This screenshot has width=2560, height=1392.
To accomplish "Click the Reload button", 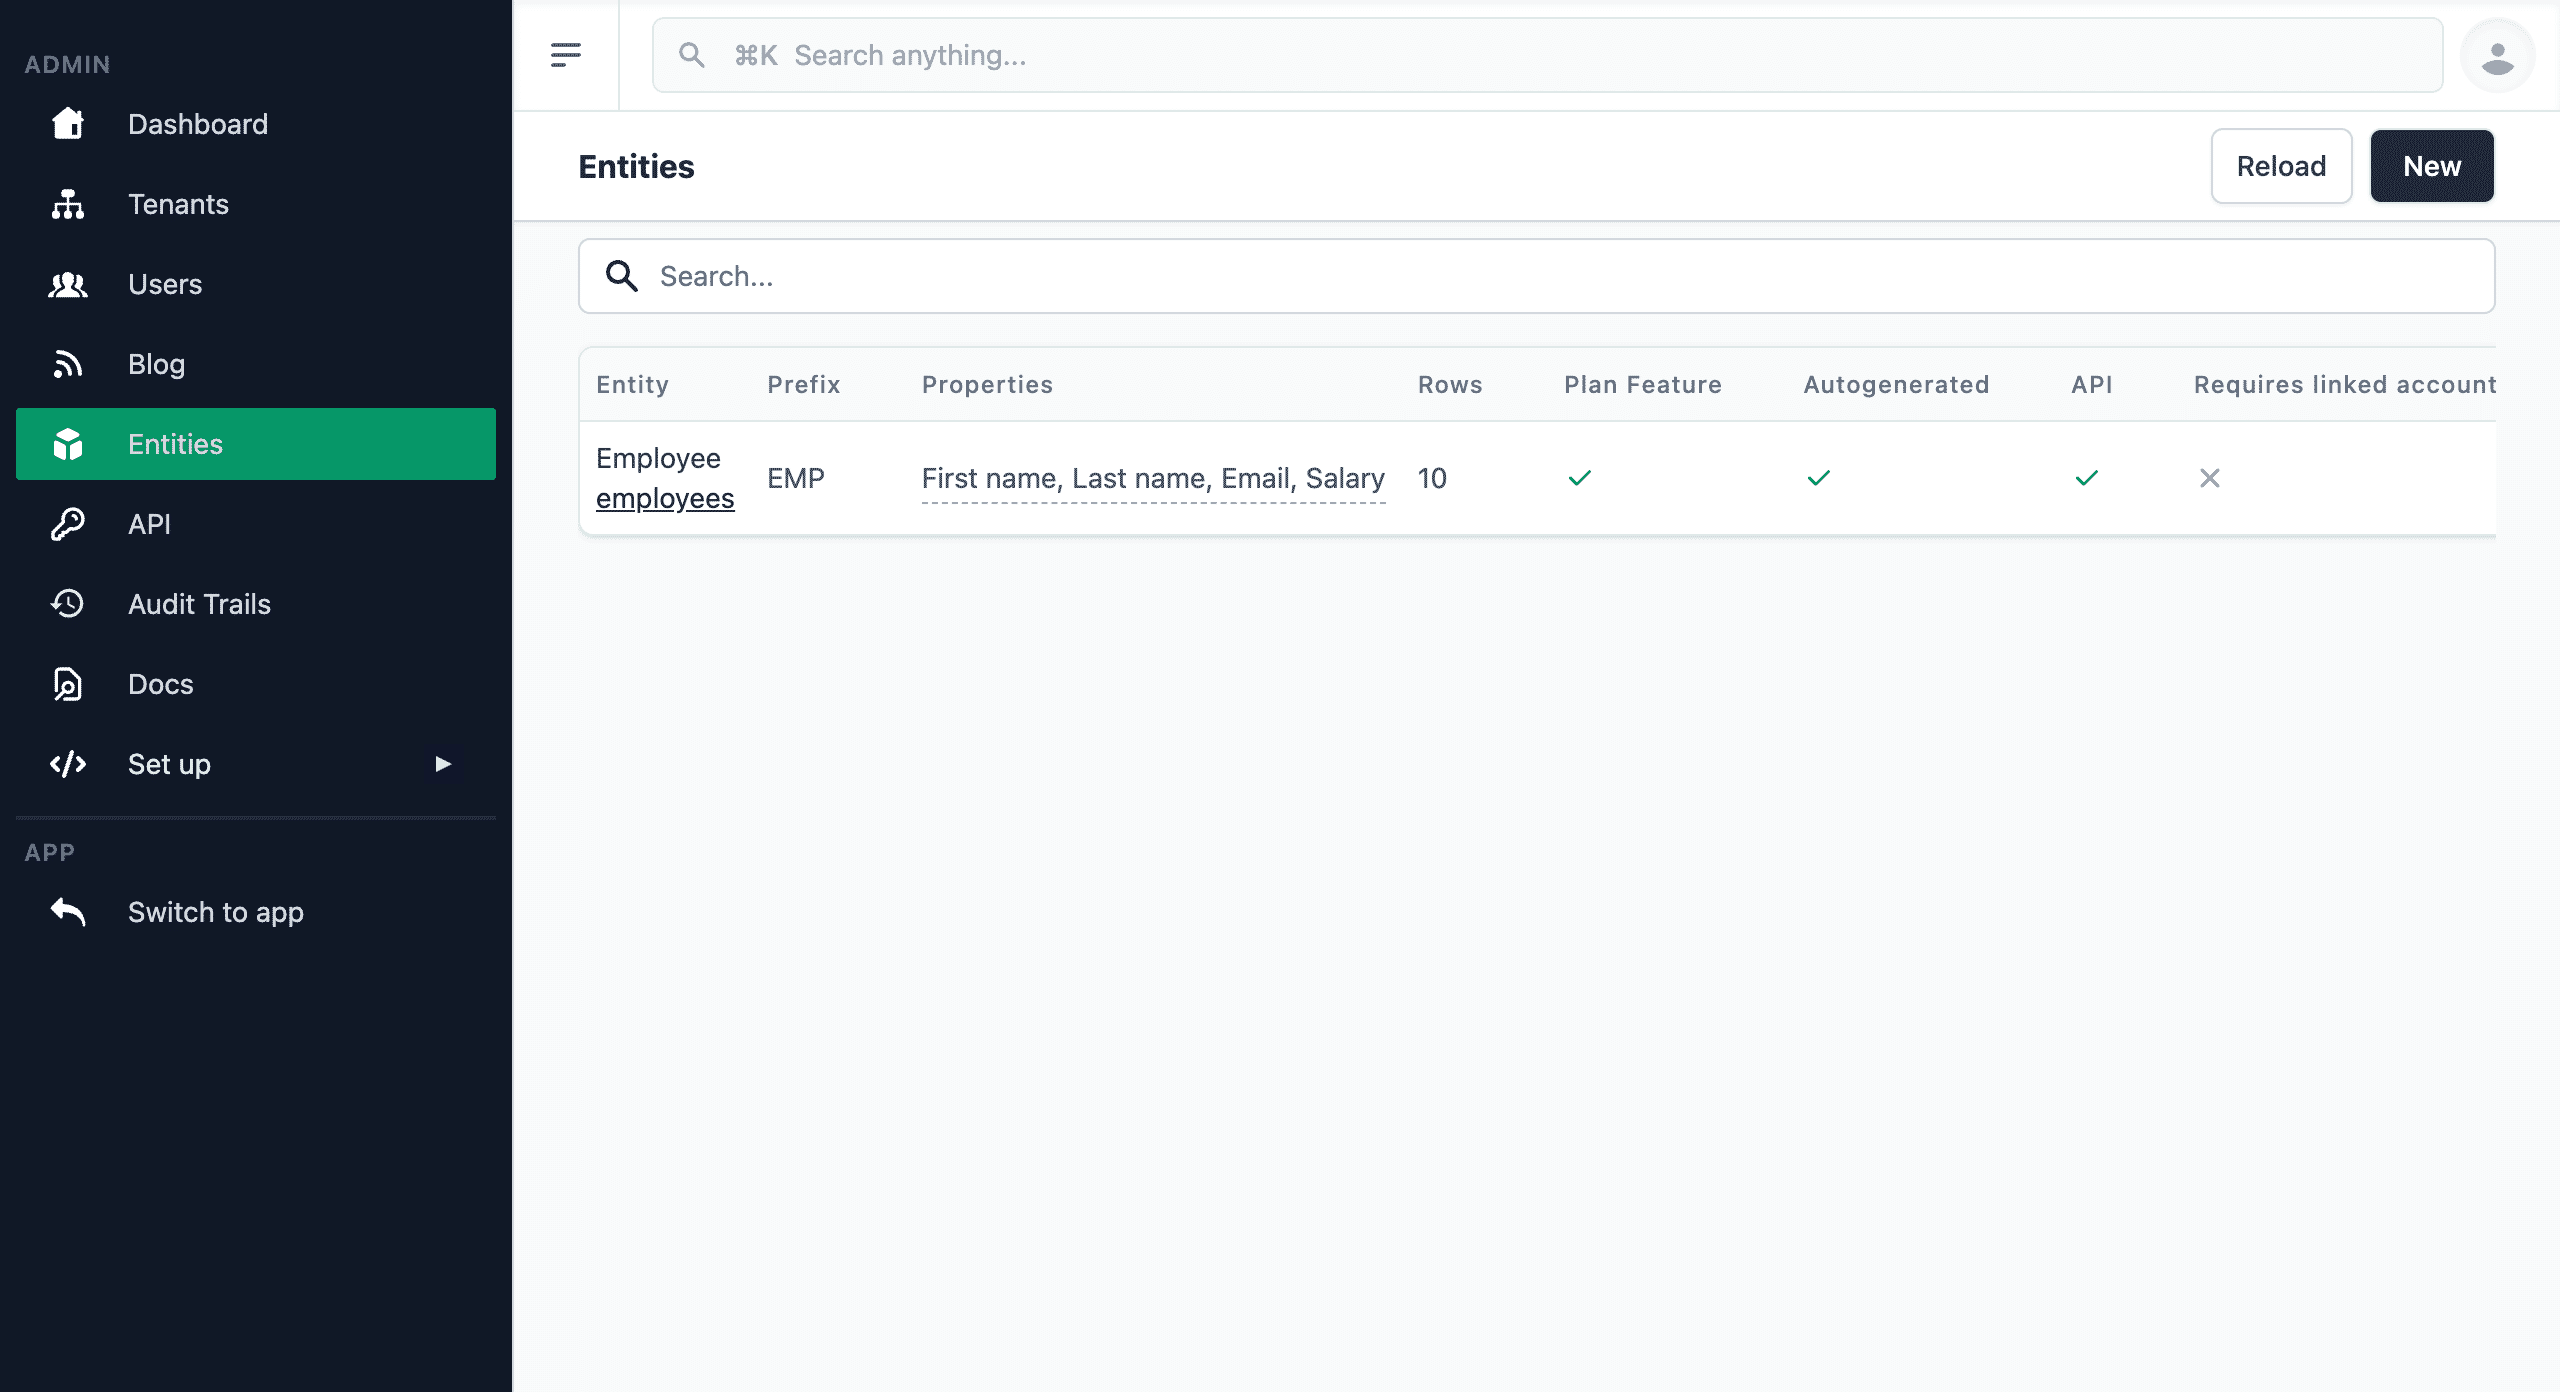I will click(x=2281, y=166).
